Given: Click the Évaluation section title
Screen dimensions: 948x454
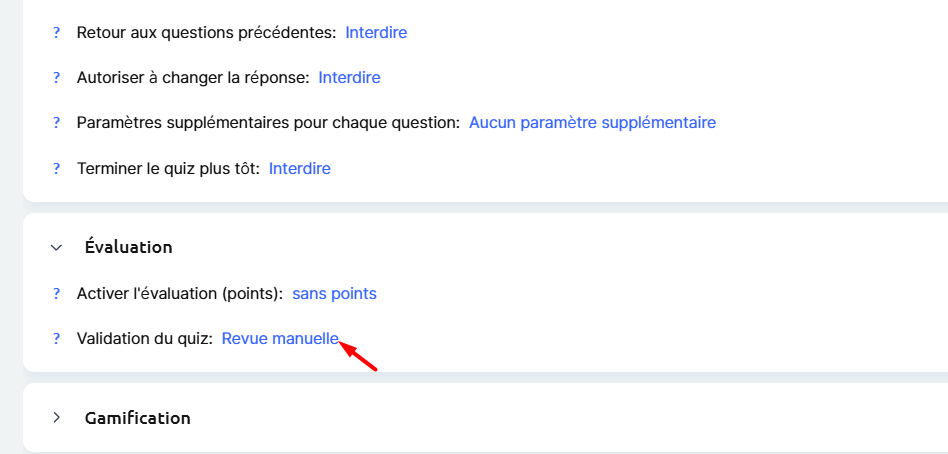Looking at the screenshot, I should tap(129, 247).
